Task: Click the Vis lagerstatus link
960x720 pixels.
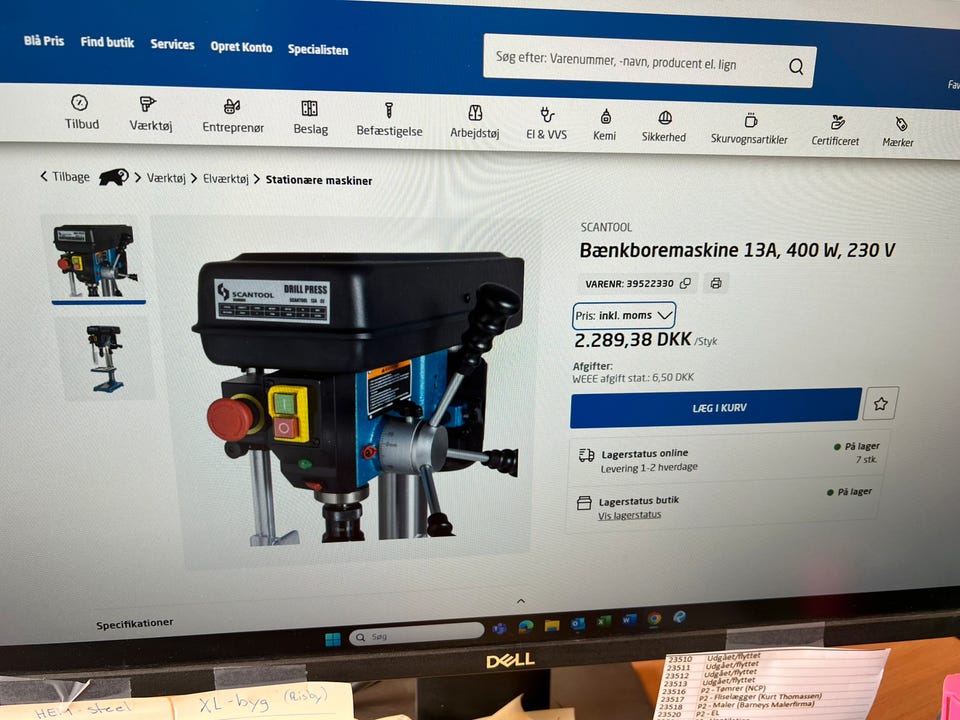Action: pos(629,515)
